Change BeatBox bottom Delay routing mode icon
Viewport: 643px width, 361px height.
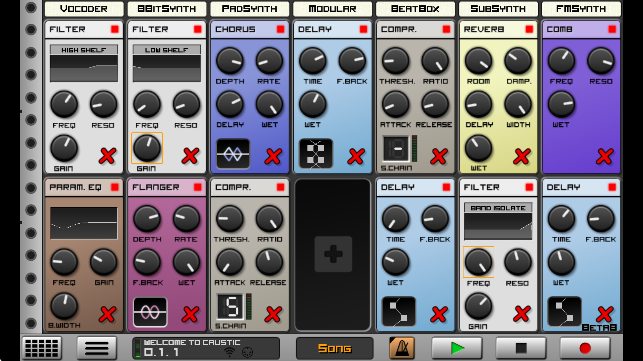point(399,312)
